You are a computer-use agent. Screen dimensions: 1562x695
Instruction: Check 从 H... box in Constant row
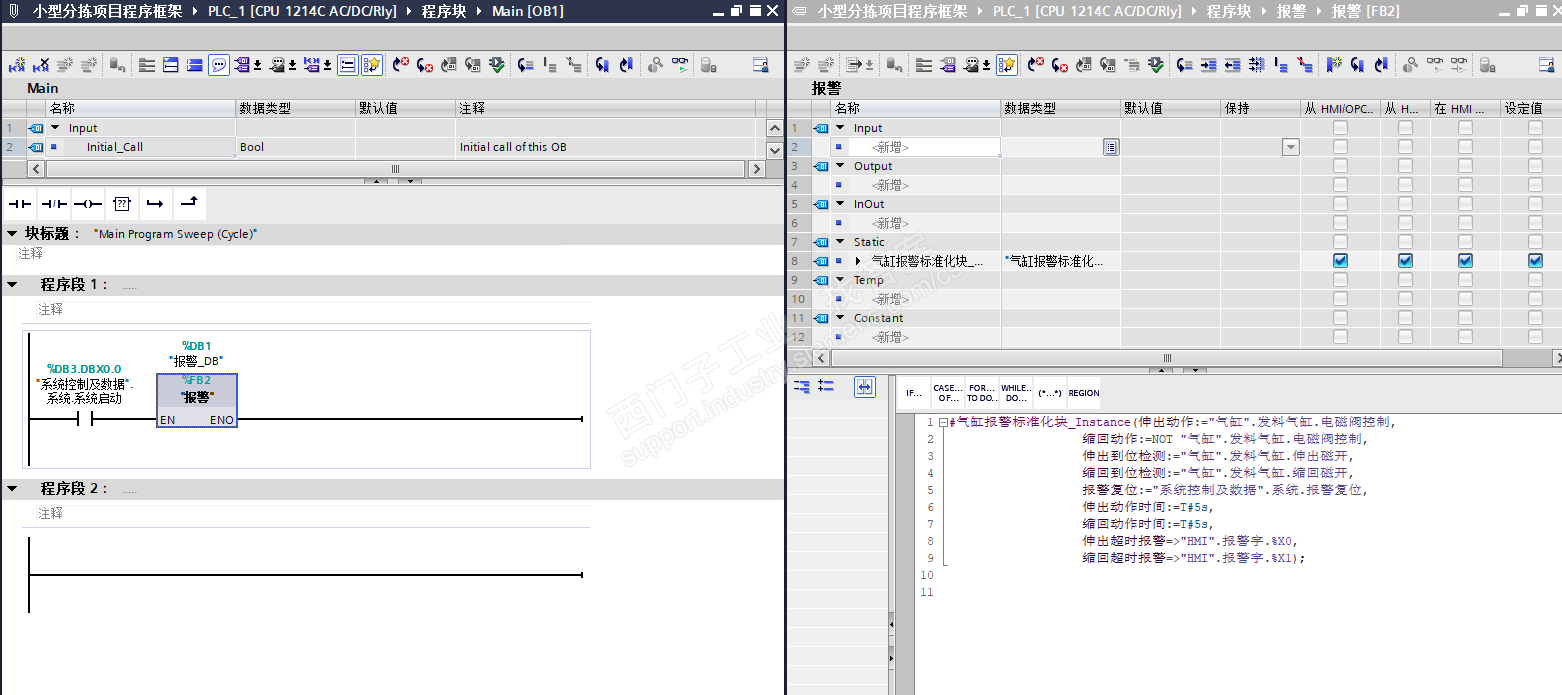(1405, 318)
